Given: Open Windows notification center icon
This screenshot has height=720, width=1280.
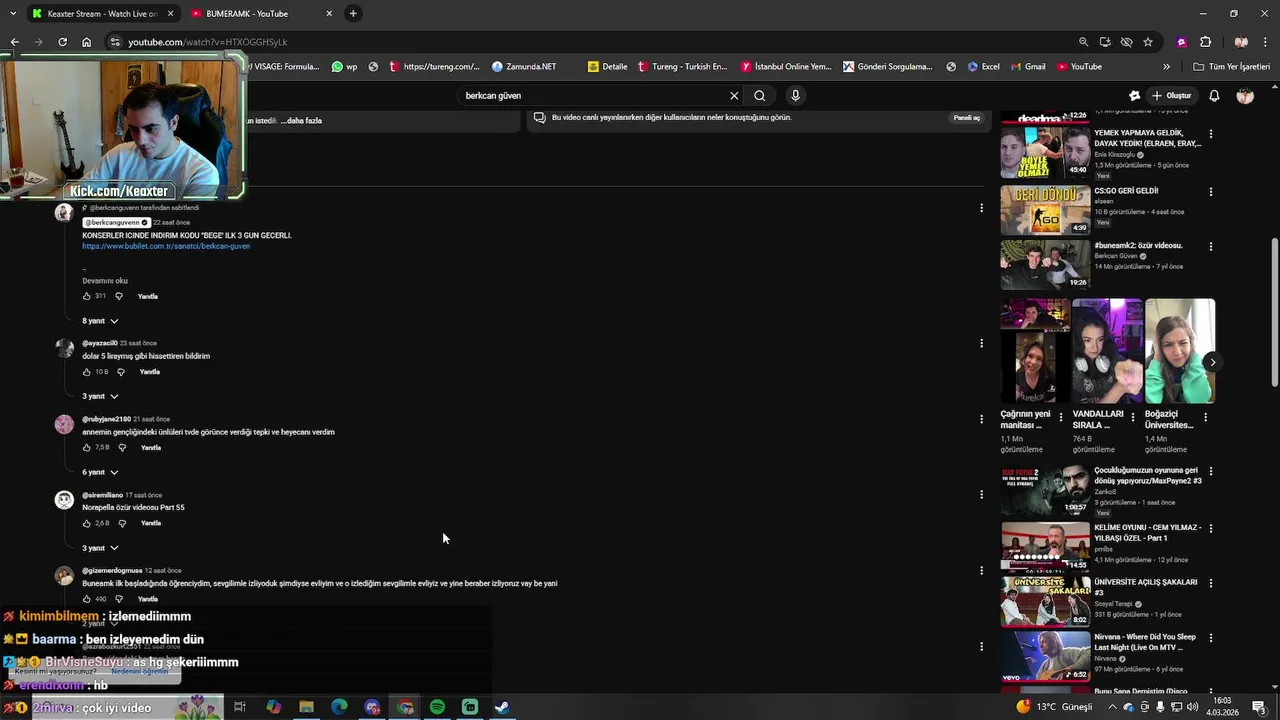Looking at the screenshot, I should [x=1258, y=707].
